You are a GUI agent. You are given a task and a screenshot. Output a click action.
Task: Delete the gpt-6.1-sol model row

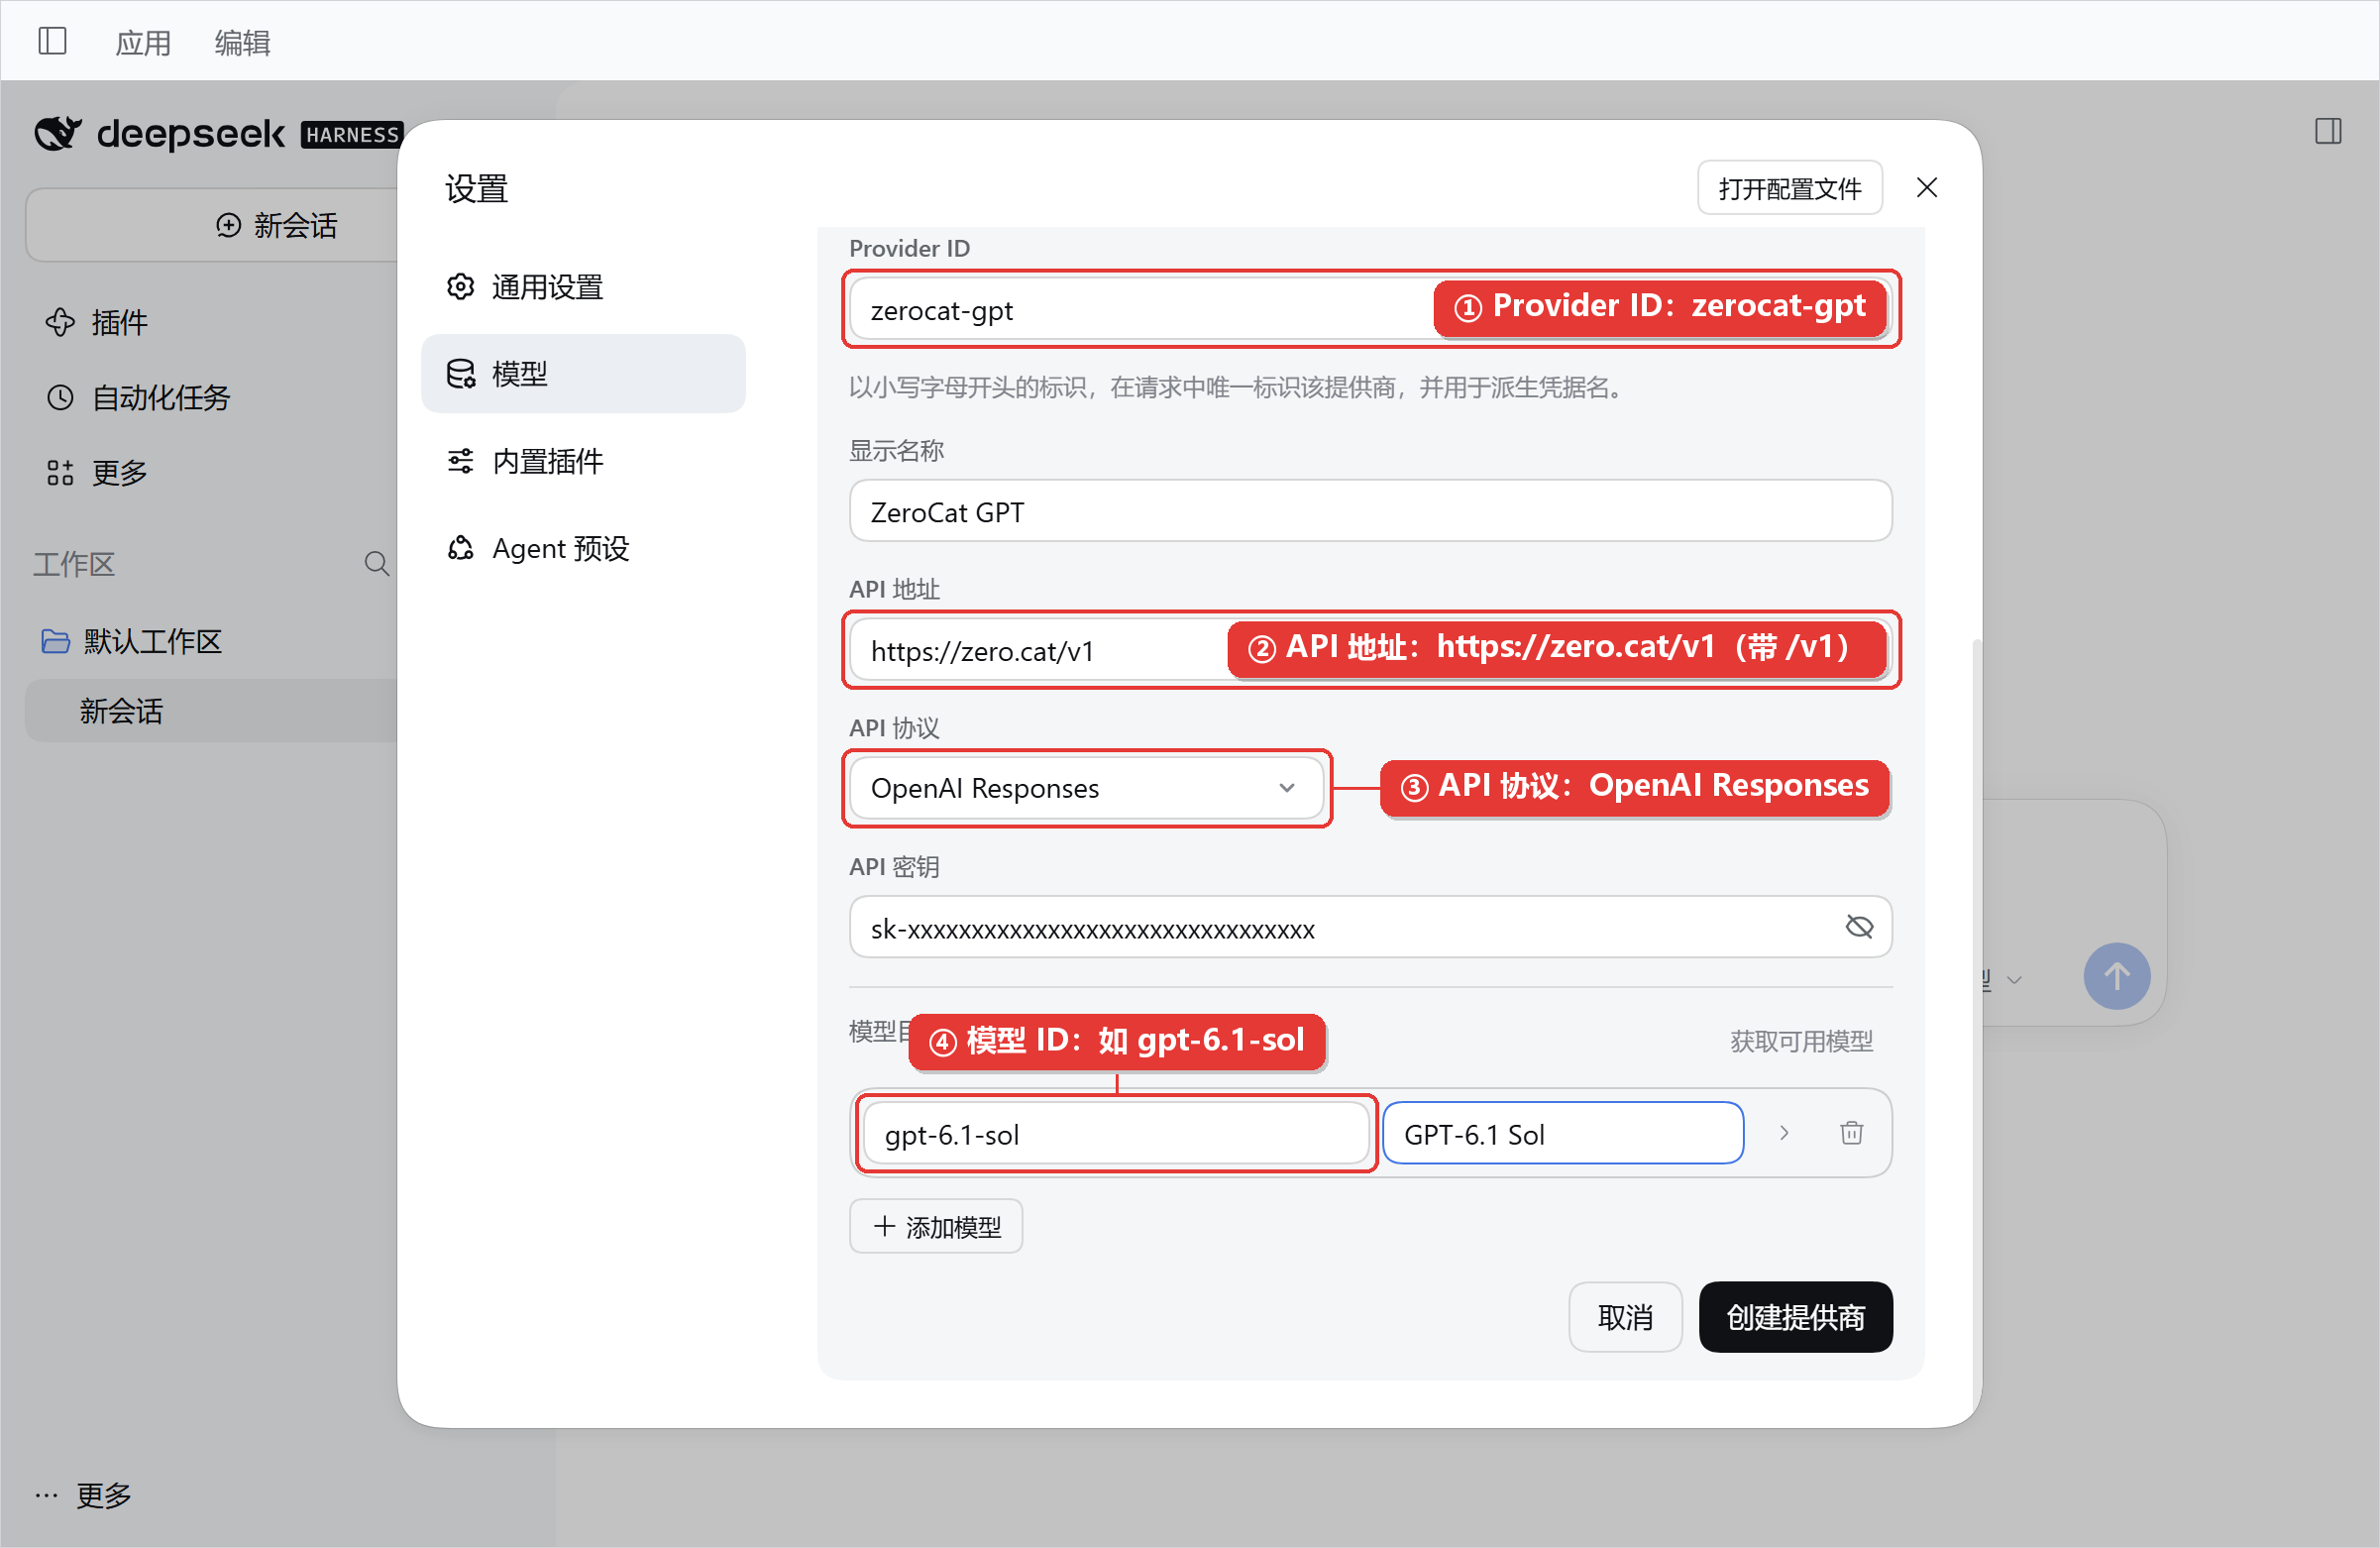click(1851, 1134)
